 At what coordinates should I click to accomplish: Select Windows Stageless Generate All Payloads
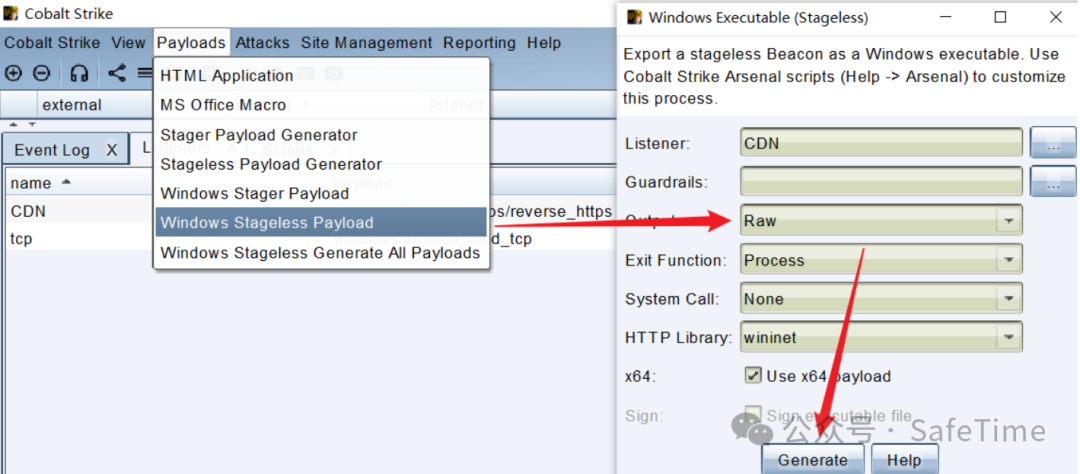(x=322, y=252)
